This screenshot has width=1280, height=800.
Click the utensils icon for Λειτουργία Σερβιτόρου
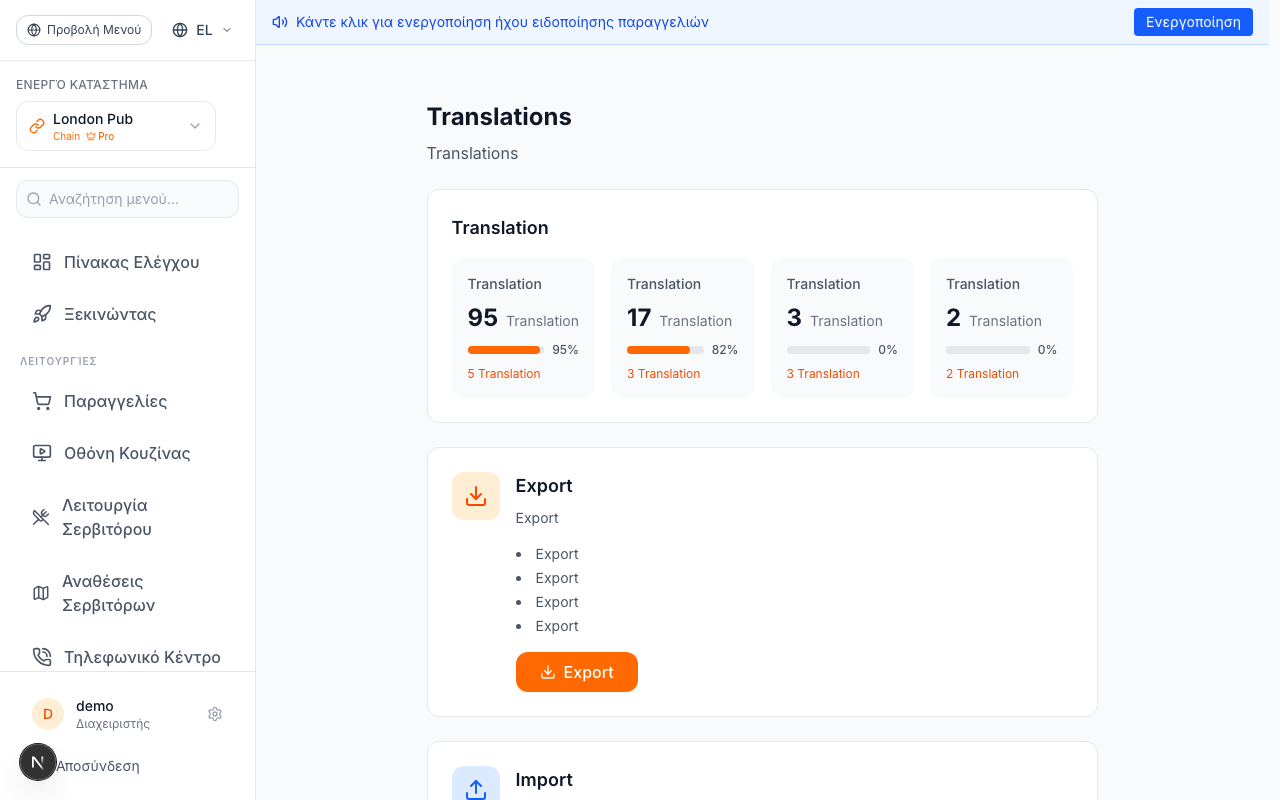[x=41, y=517]
